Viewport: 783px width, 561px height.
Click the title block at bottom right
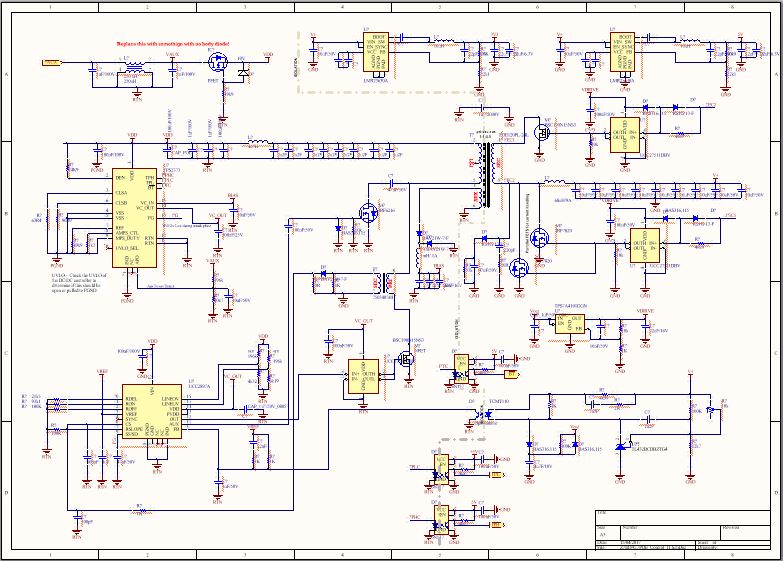683,530
